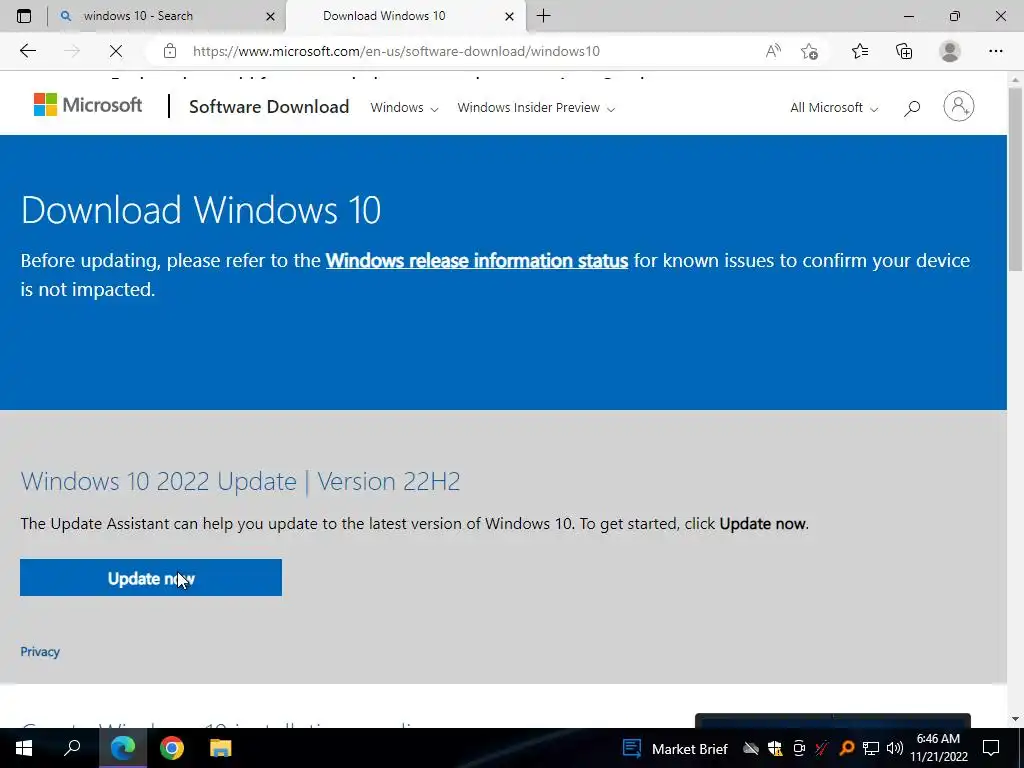Launch Google Chrome from taskbar

click(x=172, y=748)
